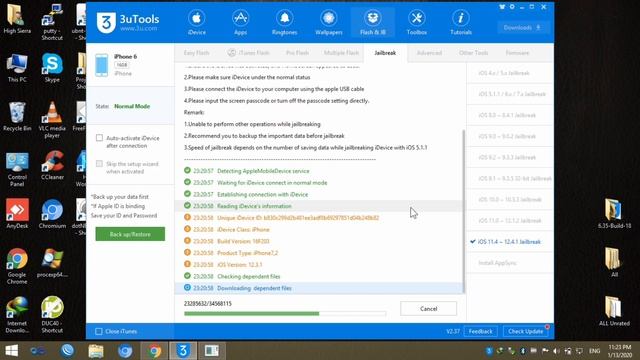Open the skin theme icon in title bar
The image size is (640, 360).
tap(502, 7)
